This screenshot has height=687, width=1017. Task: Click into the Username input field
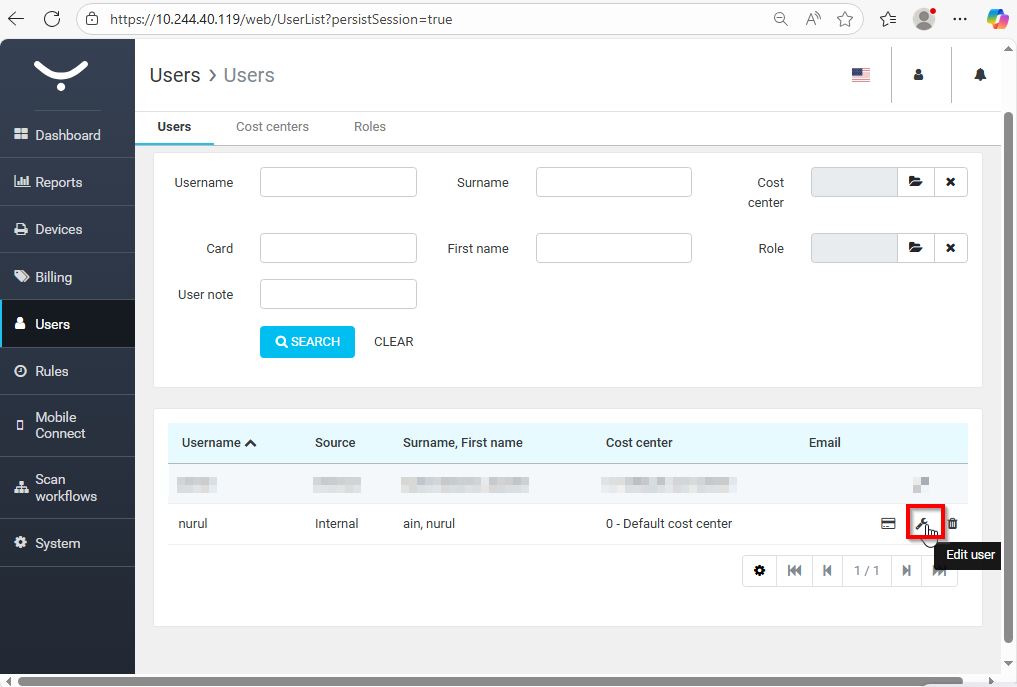pyautogui.click(x=338, y=182)
